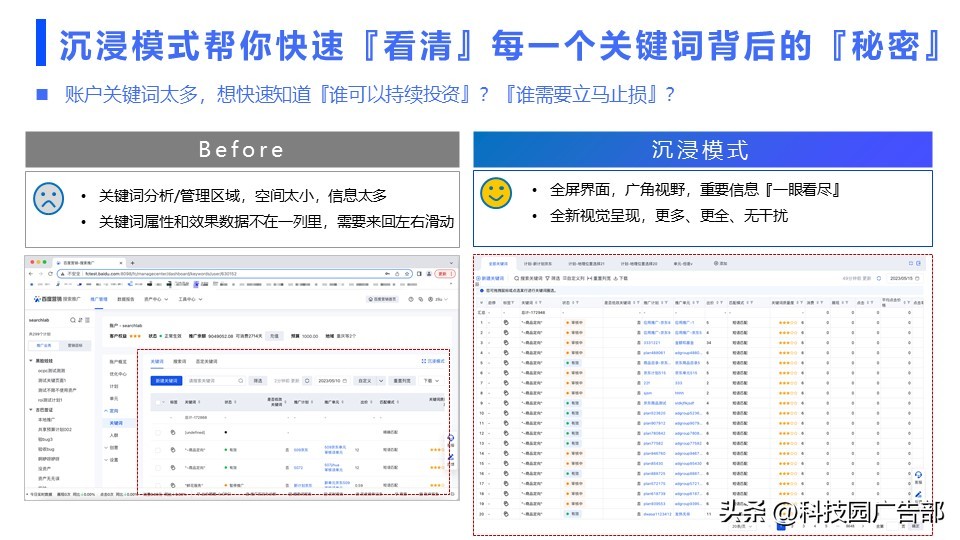Click the browser profile icon beside update button
960x540 pixels.
[x=430, y=274]
